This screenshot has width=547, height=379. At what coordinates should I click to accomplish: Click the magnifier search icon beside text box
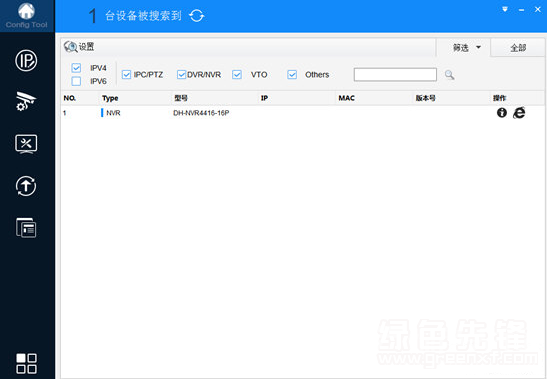tap(449, 75)
